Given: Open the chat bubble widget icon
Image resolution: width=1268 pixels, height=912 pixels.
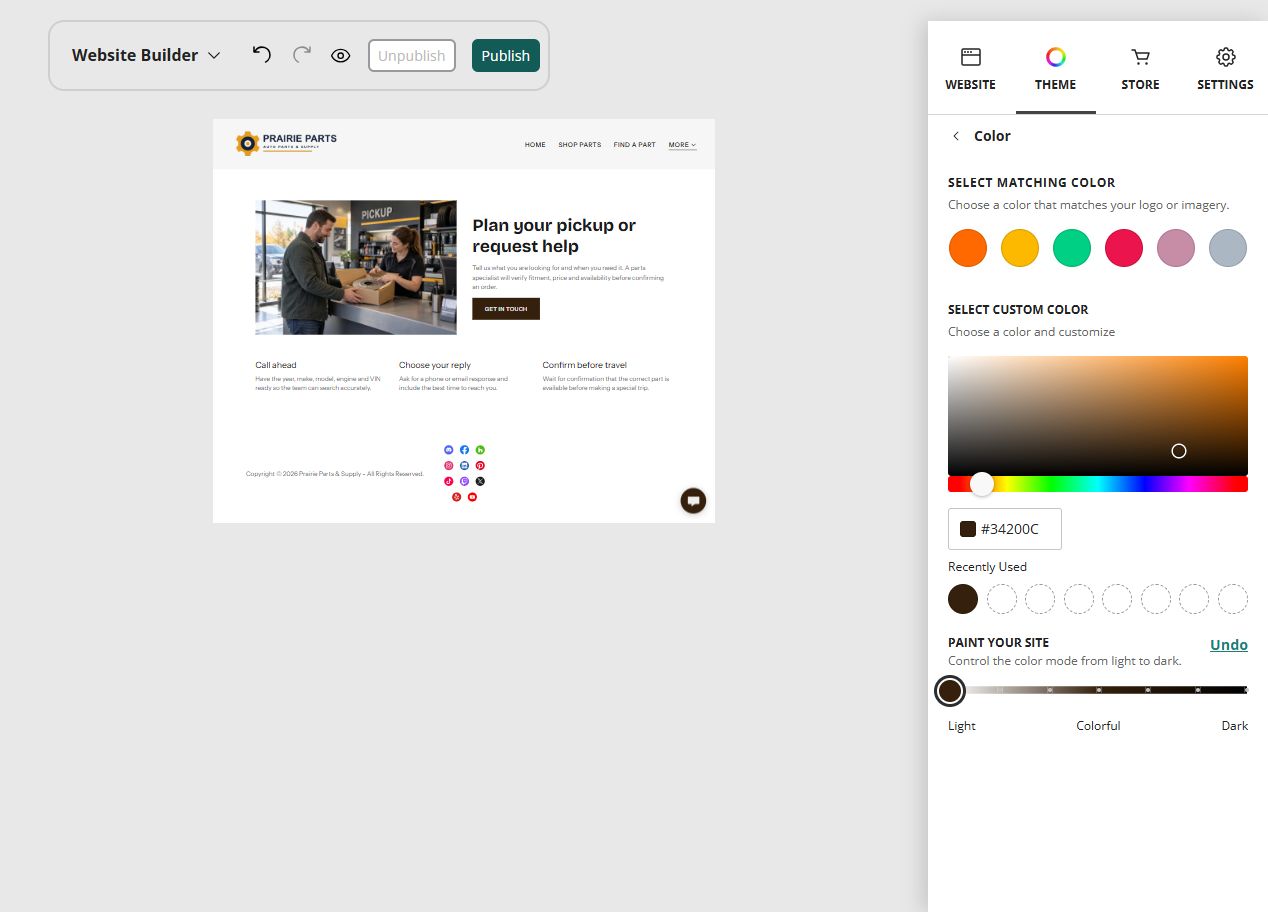Looking at the screenshot, I should (693, 501).
